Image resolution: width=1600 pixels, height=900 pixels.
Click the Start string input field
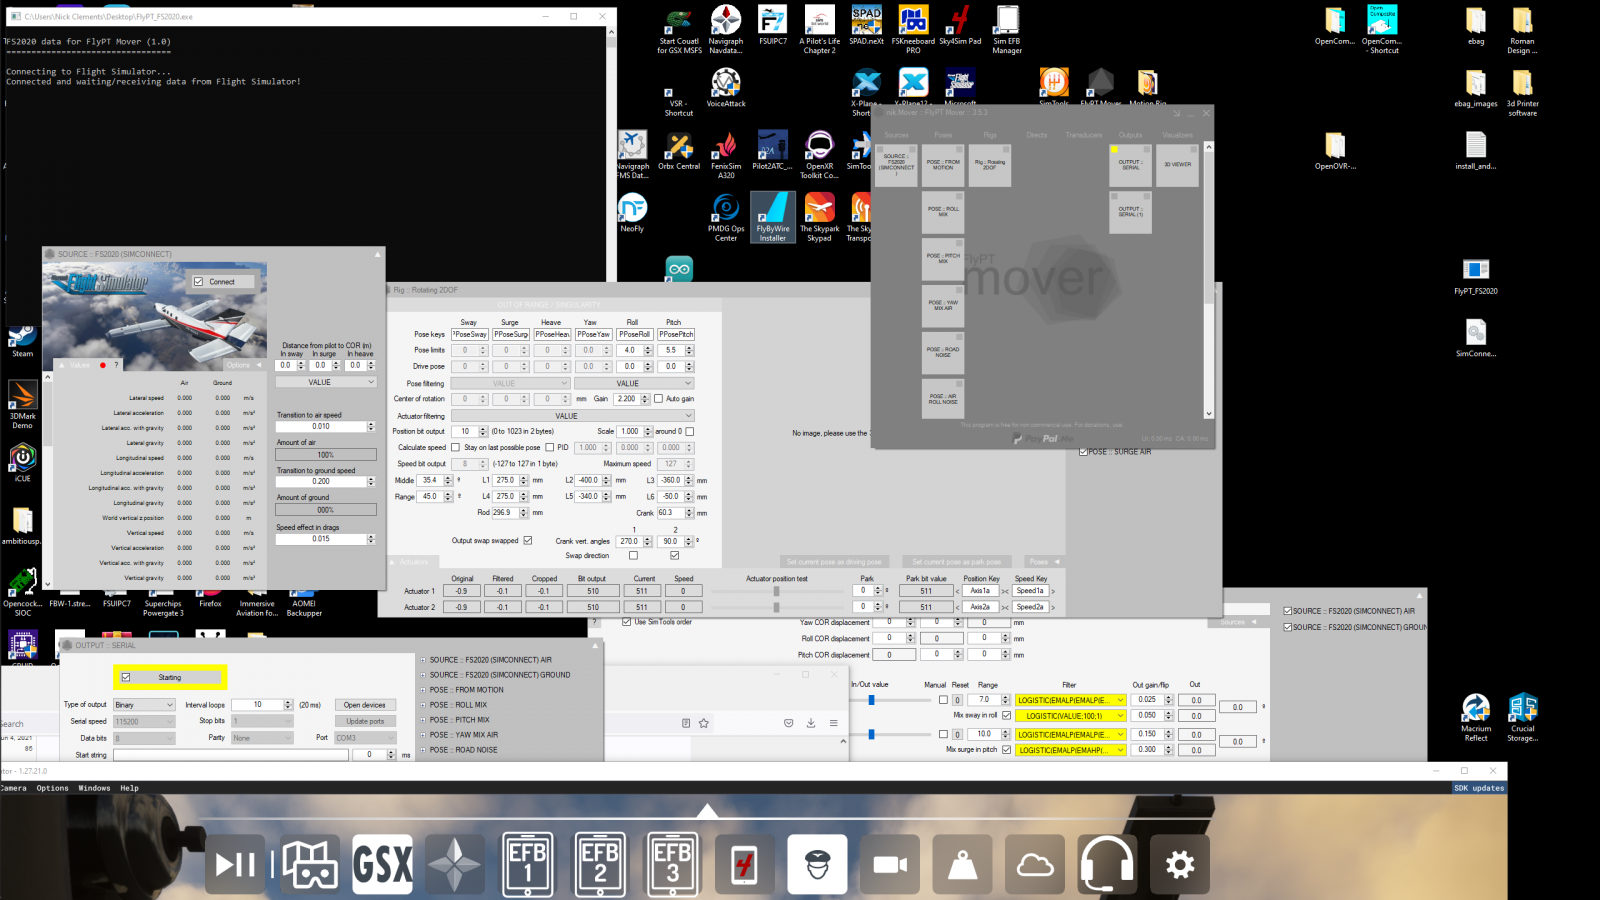(x=231, y=755)
